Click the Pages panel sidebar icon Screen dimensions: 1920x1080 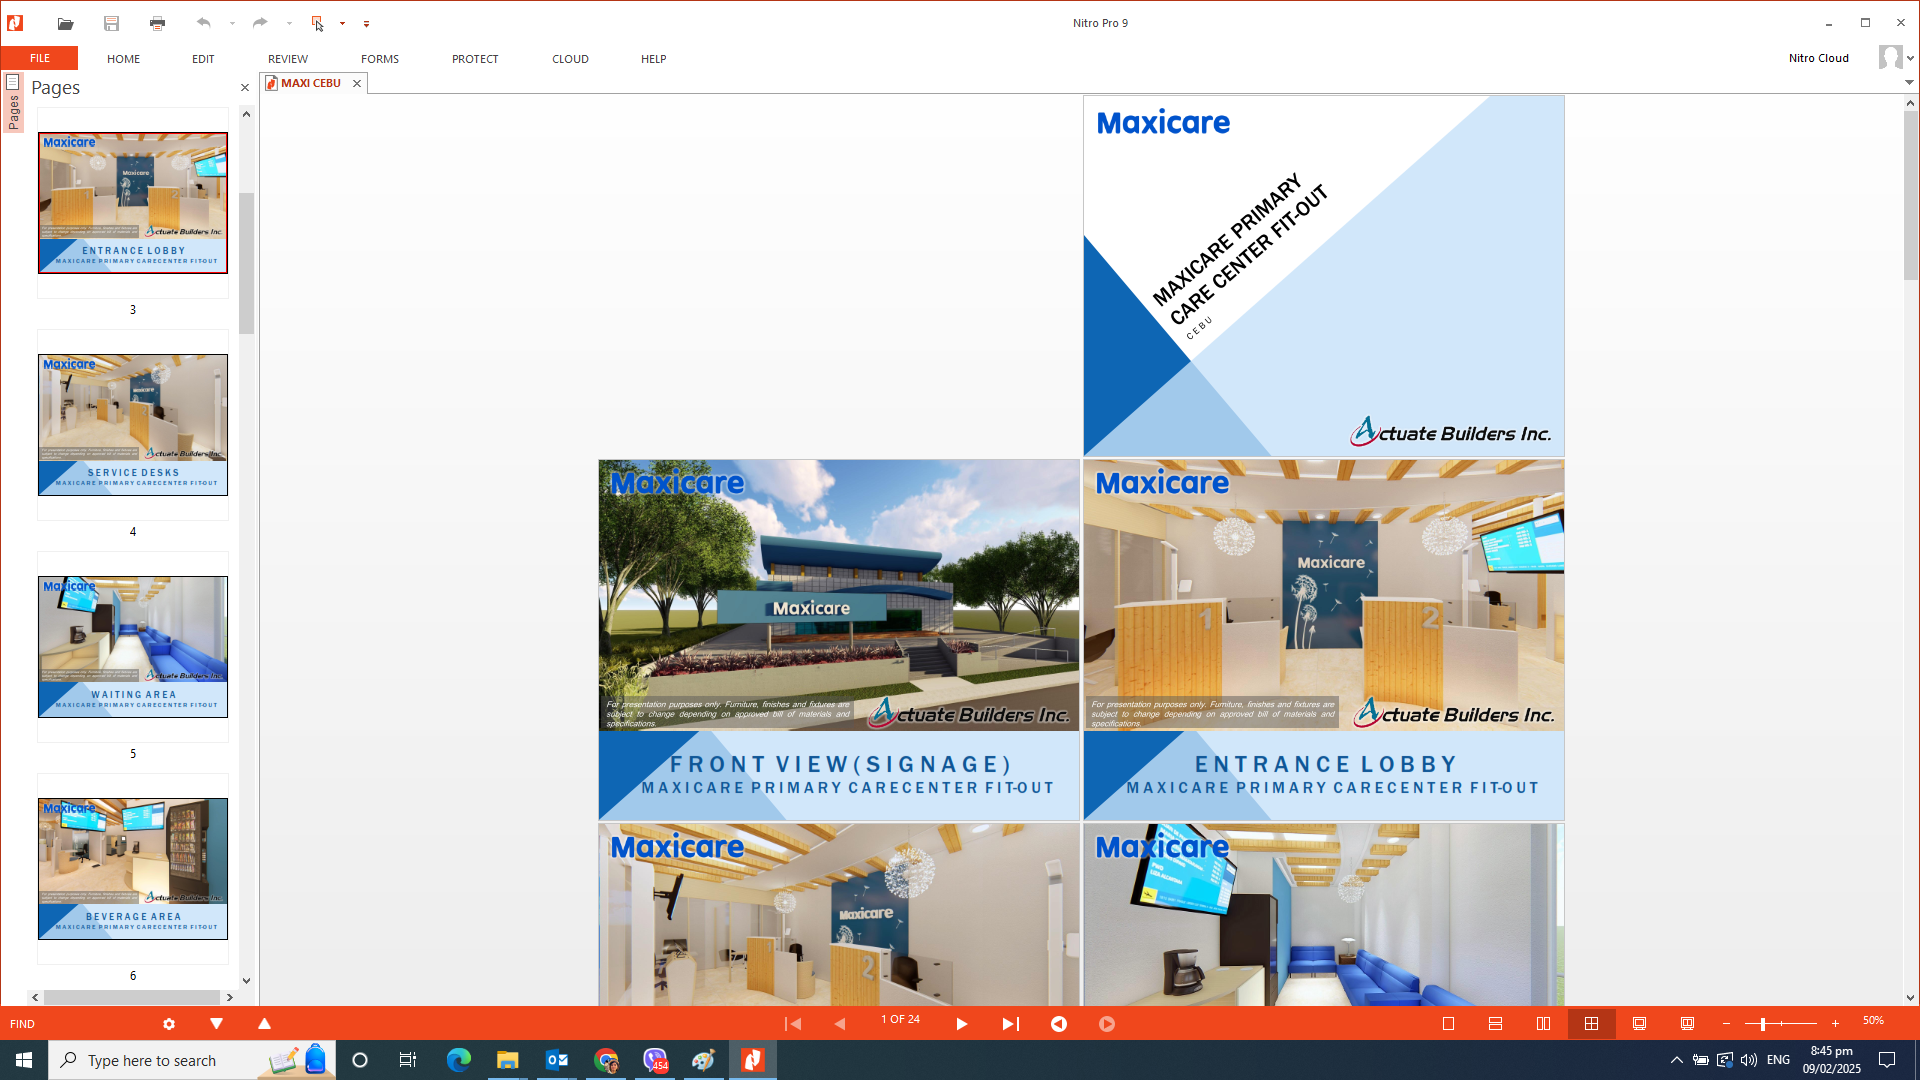13,82
